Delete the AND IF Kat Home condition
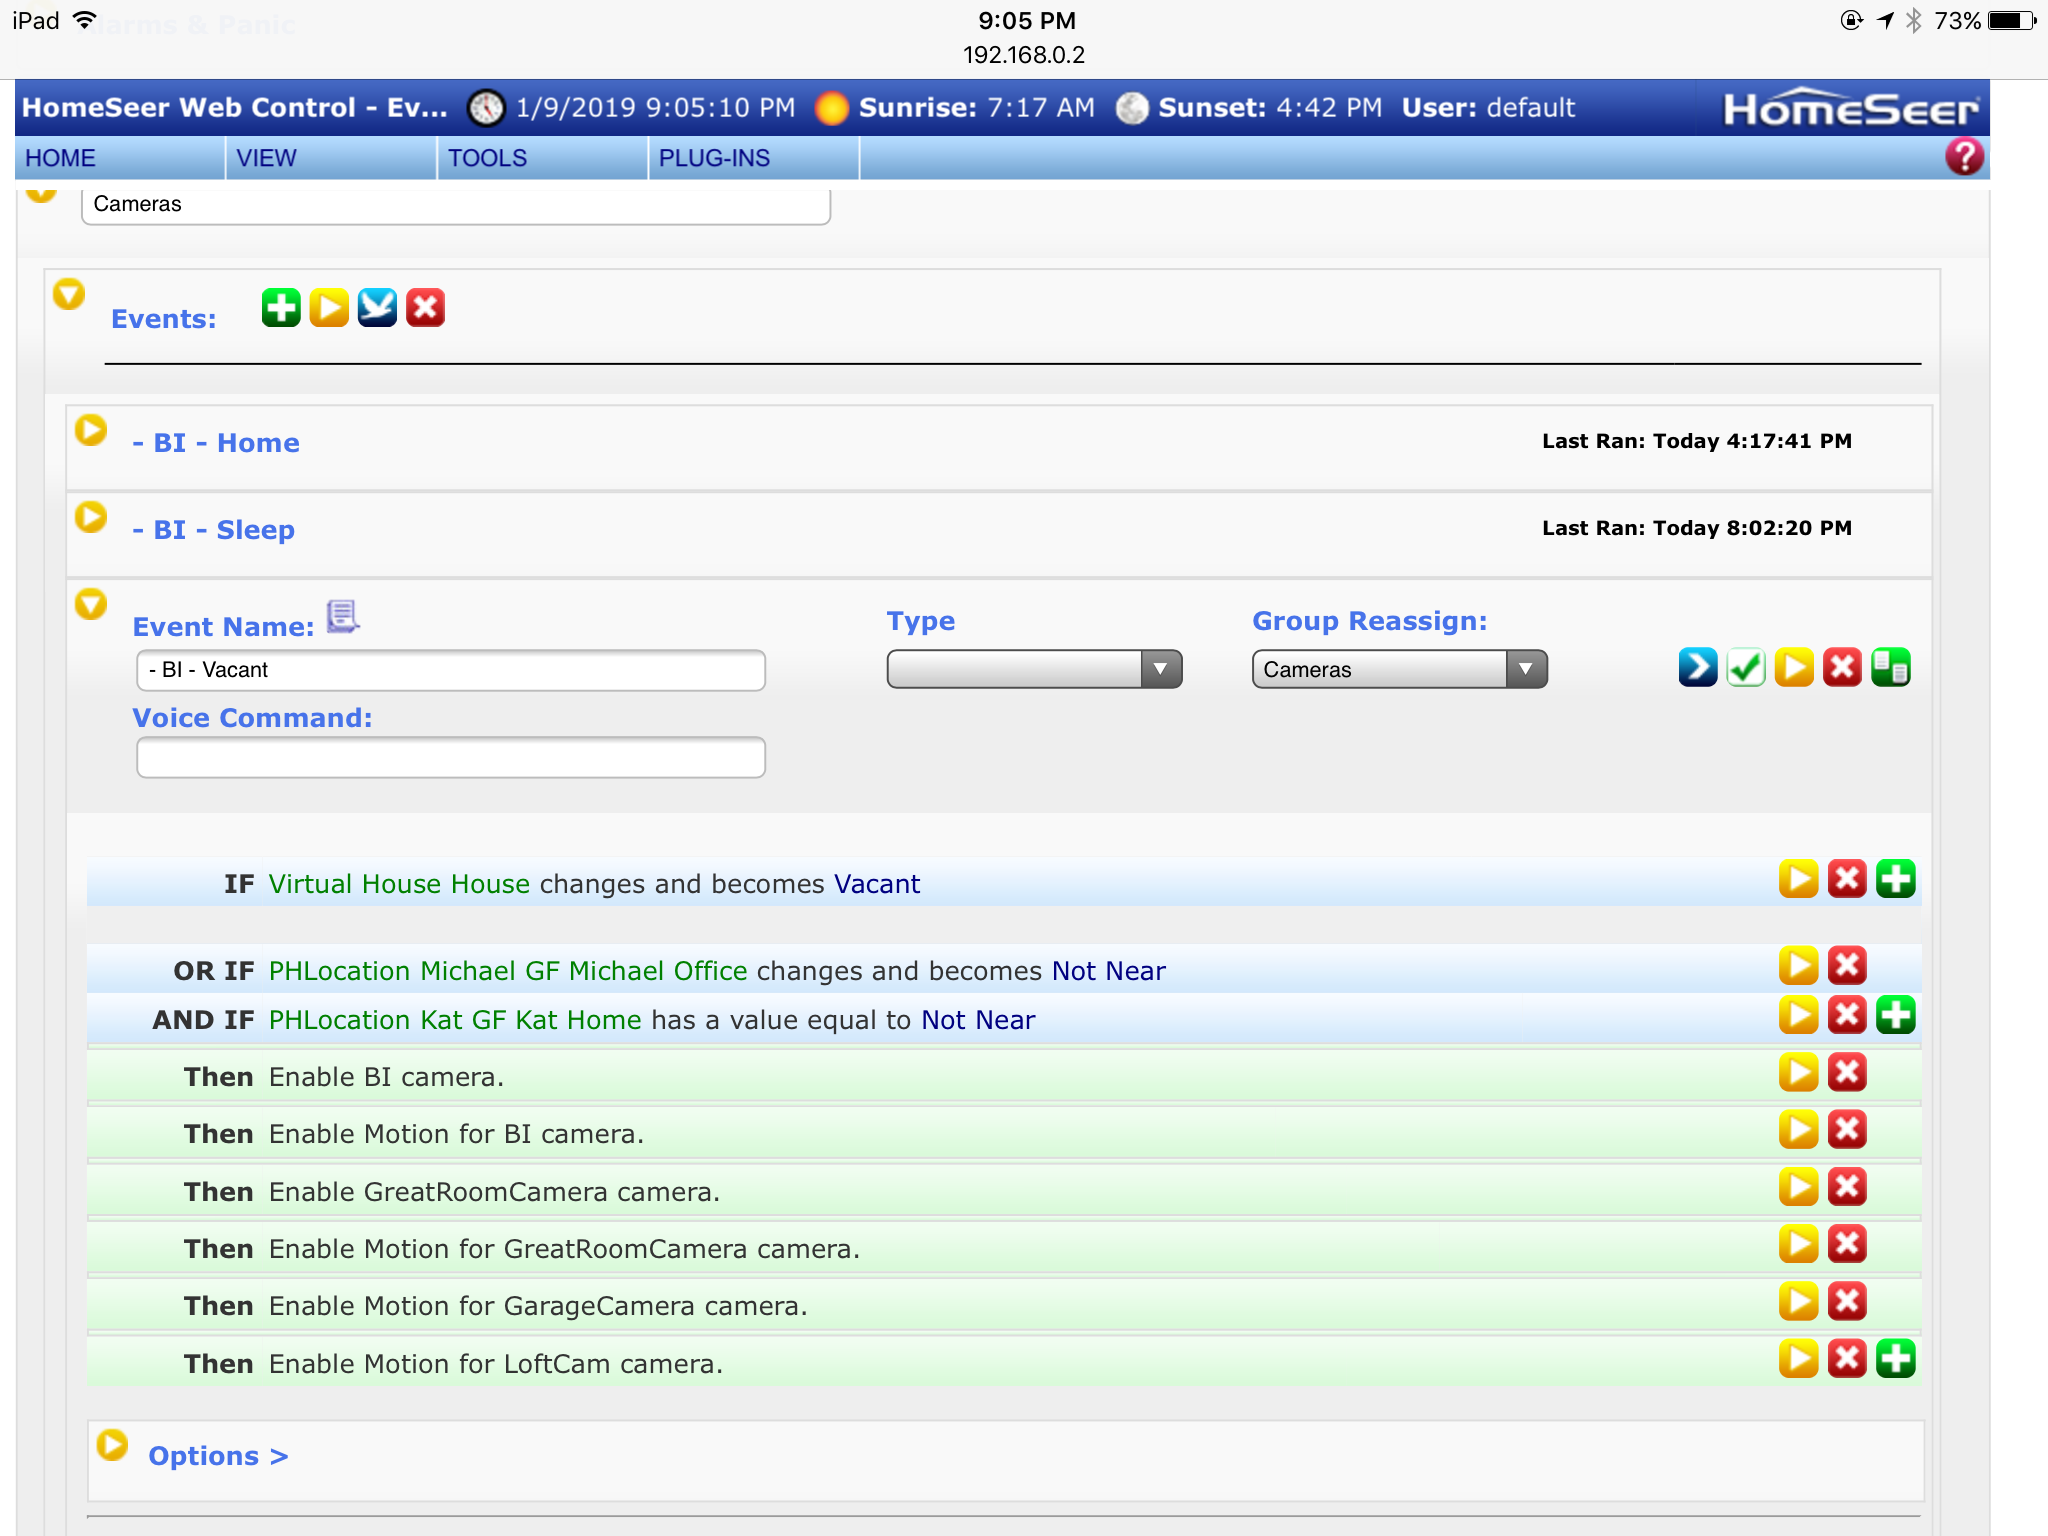 coord(1847,1014)
